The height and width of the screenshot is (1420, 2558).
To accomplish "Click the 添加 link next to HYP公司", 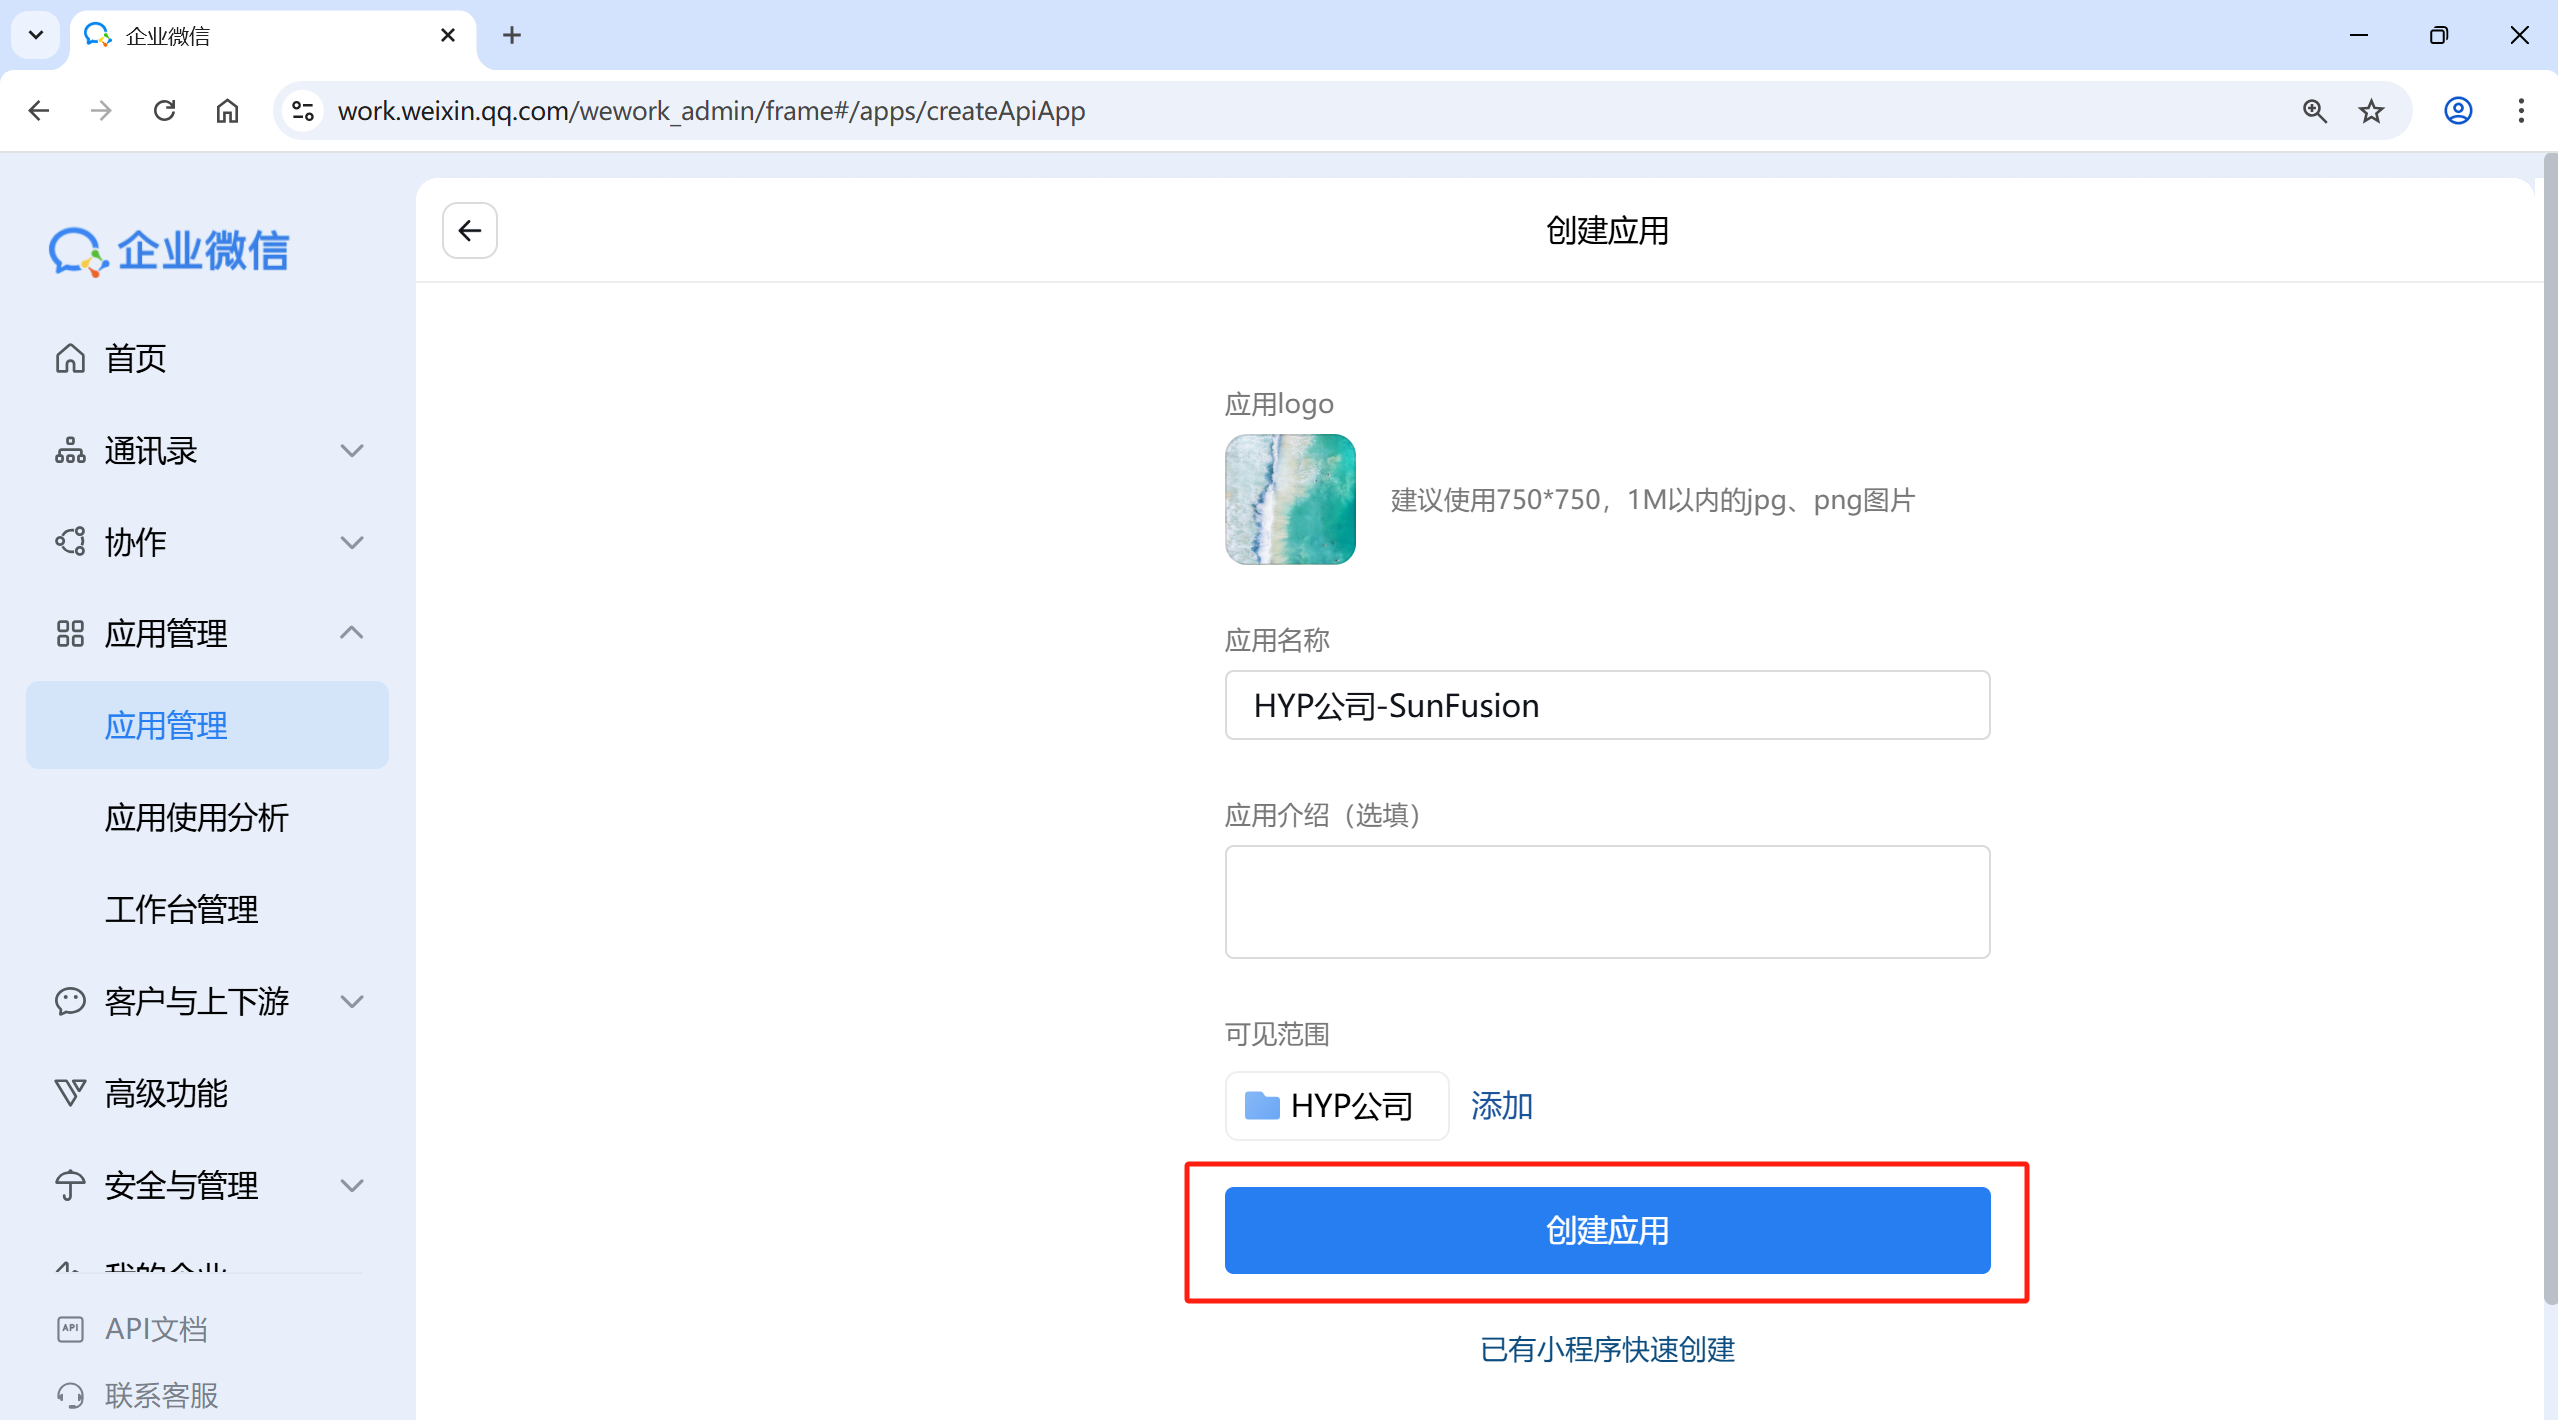I will point(1501,1106).
